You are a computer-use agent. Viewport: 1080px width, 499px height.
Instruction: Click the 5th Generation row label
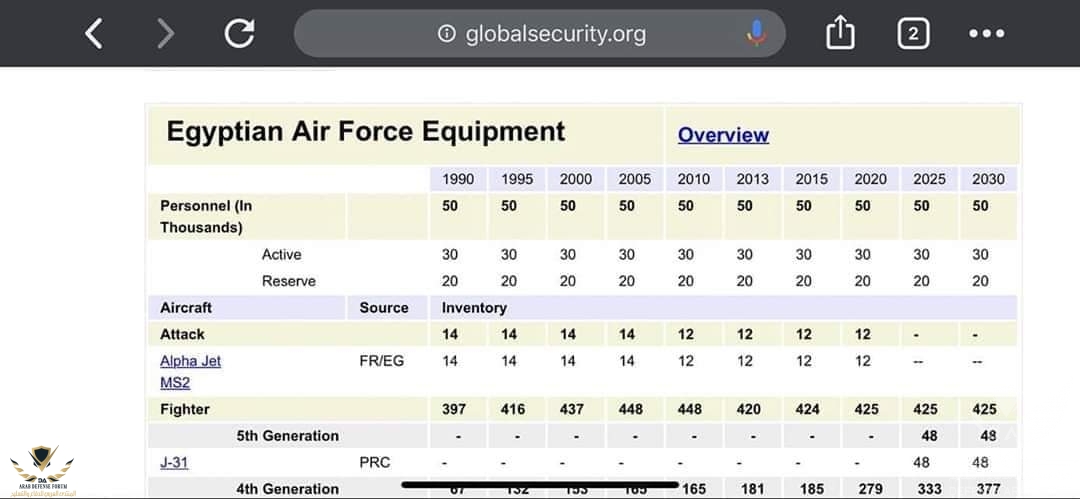tap(287, 436)
